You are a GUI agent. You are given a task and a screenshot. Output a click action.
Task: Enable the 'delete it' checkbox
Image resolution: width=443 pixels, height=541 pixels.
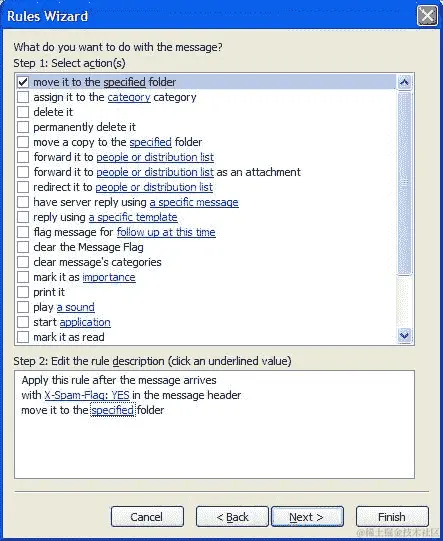point(23,112)
